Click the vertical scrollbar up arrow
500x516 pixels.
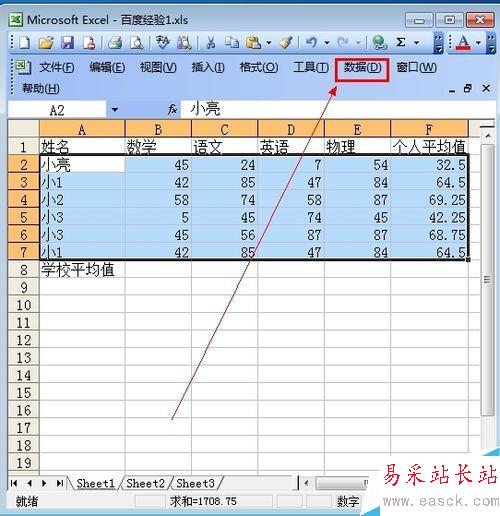[488, 136]
